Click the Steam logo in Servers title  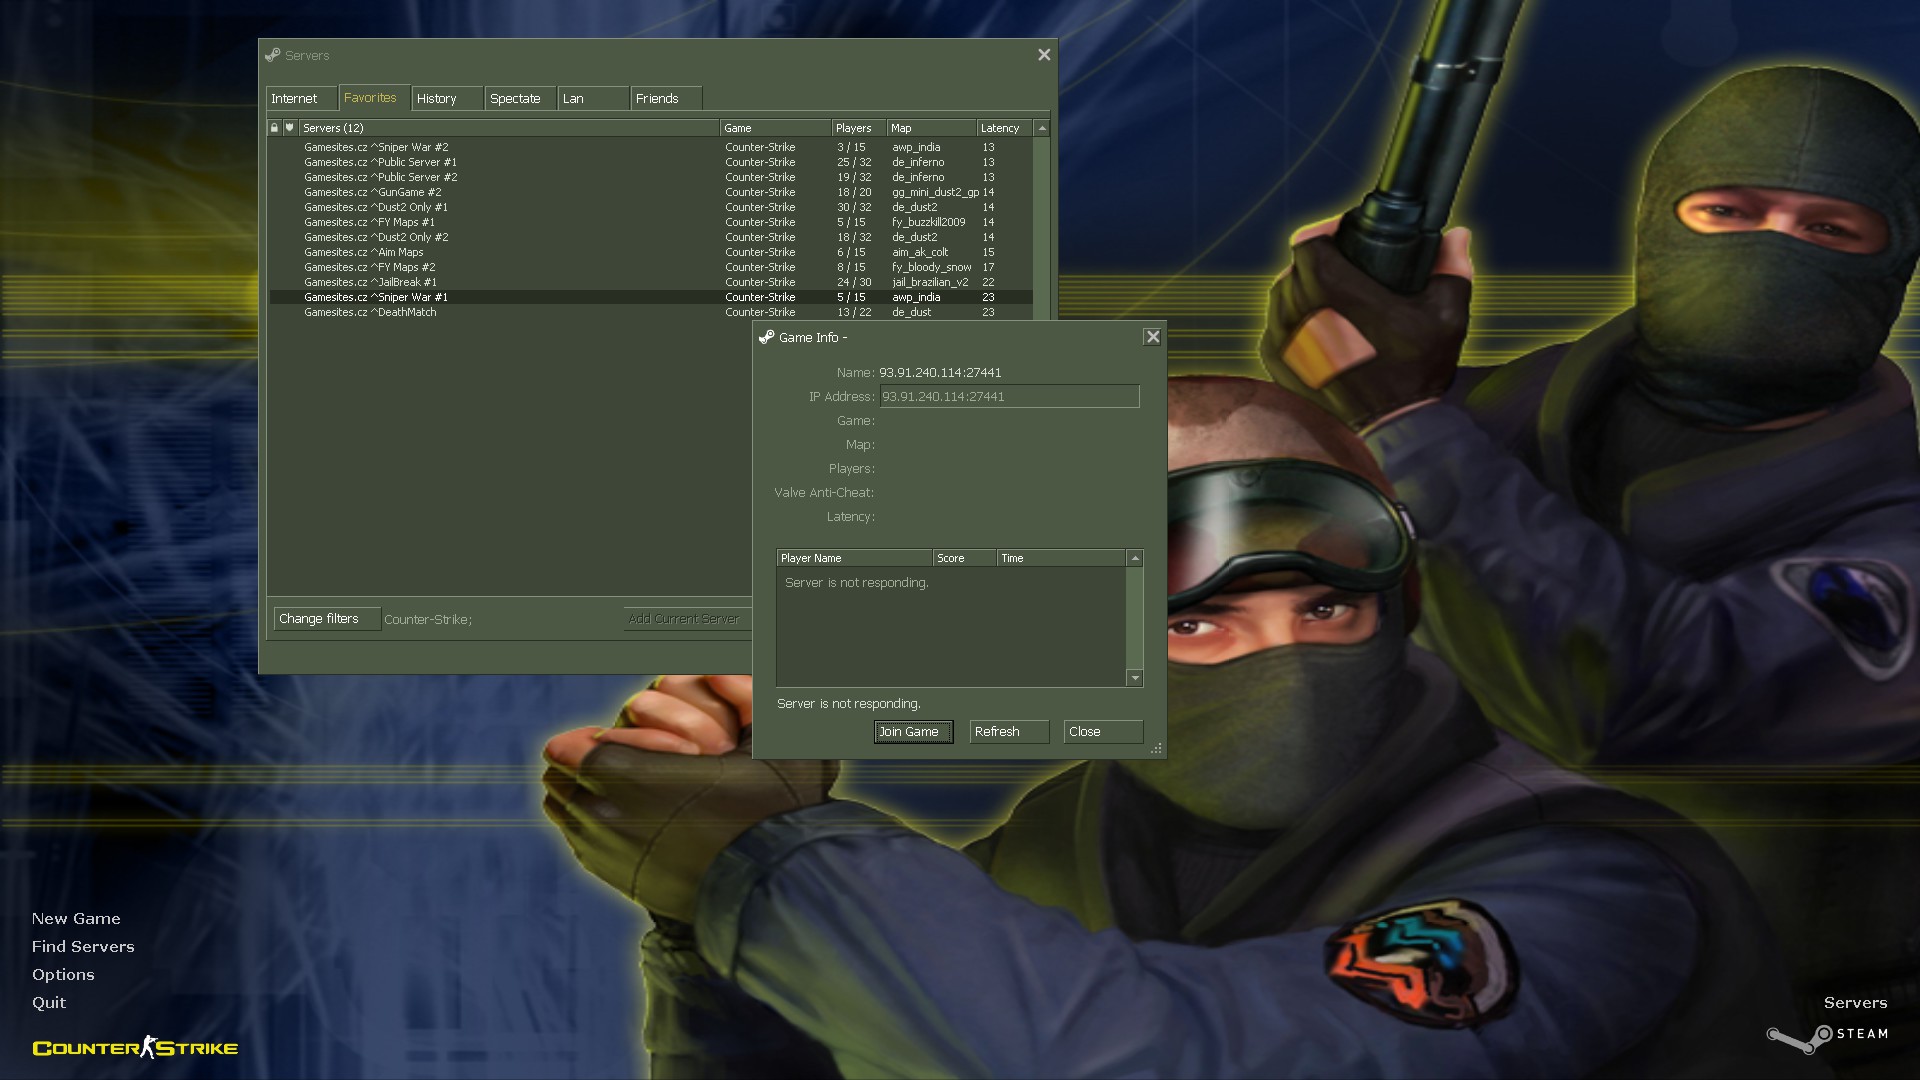[272, 56]
